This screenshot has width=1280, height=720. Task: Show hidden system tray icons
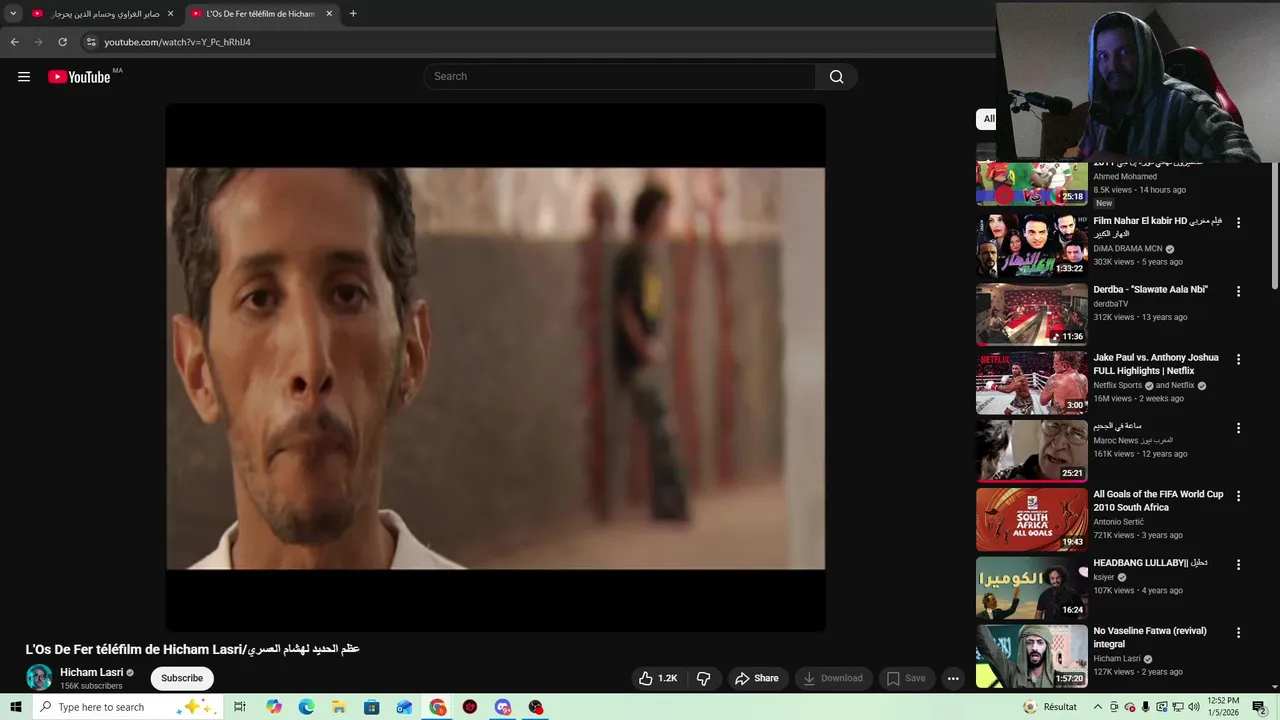(x=1098, y=707)
